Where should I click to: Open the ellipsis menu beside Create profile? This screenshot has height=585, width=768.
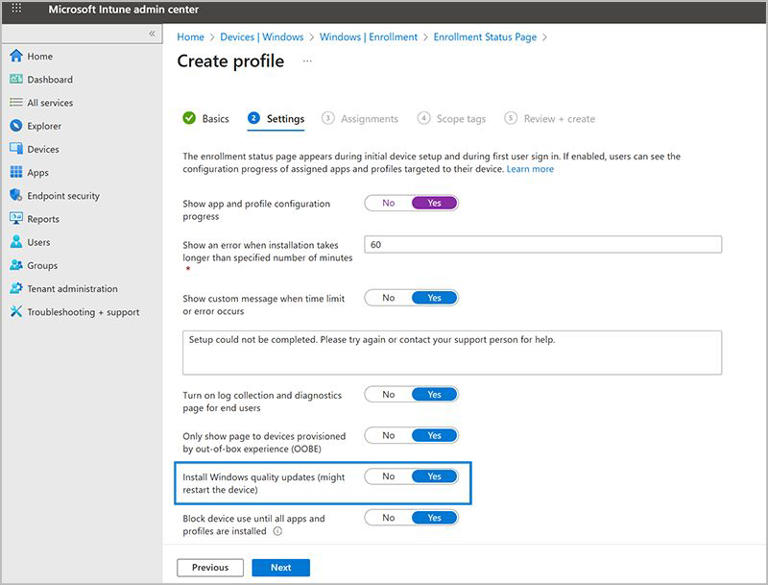tap(307, 61)
